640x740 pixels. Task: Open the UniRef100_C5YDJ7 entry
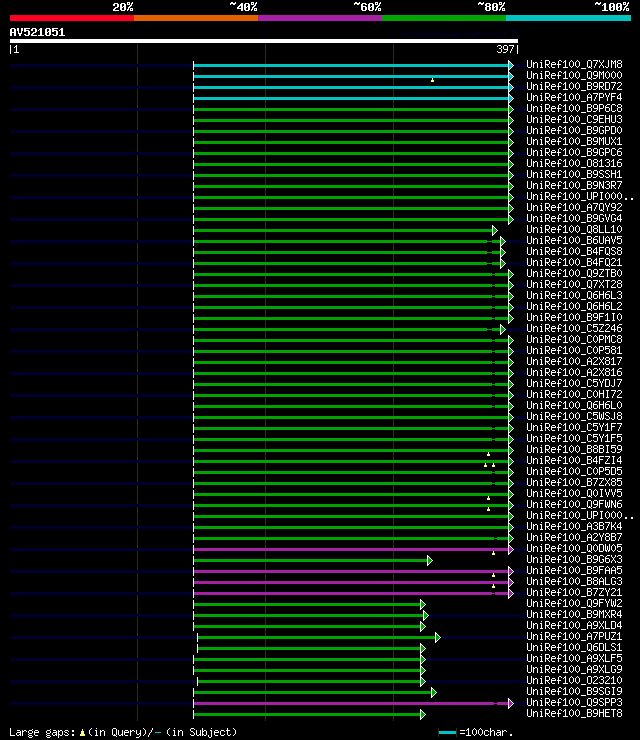[x=574, y=383]
